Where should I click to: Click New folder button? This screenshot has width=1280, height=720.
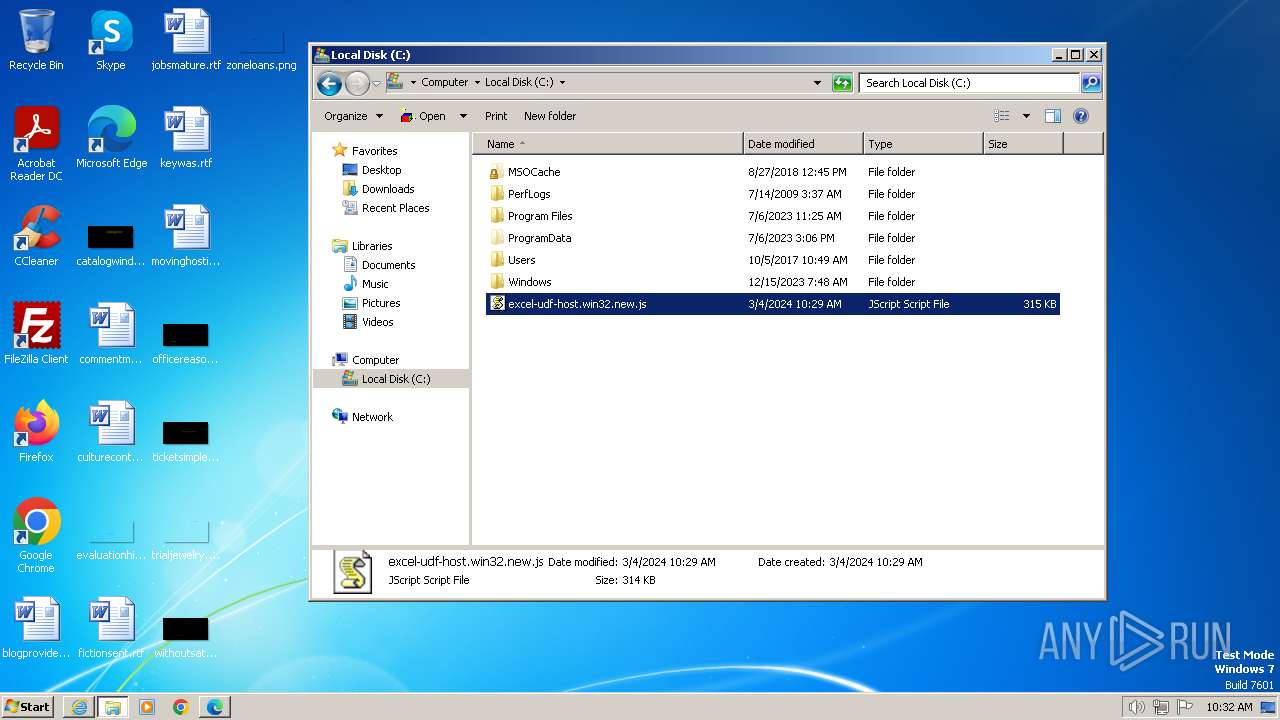click(x=550, y=116)
